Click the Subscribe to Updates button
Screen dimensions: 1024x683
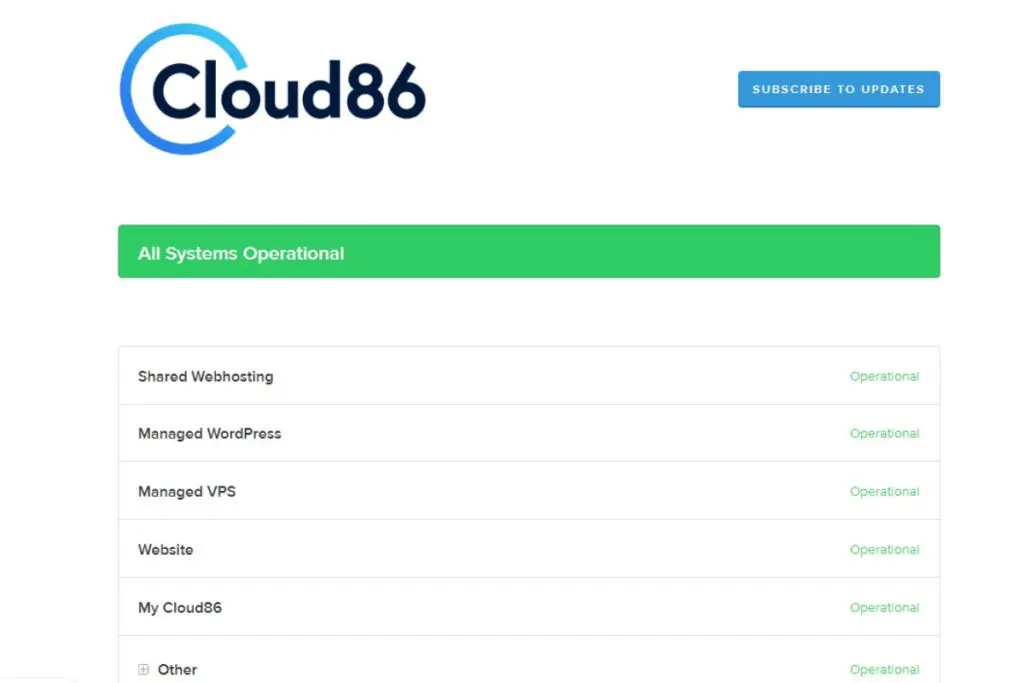click(839, 89)
